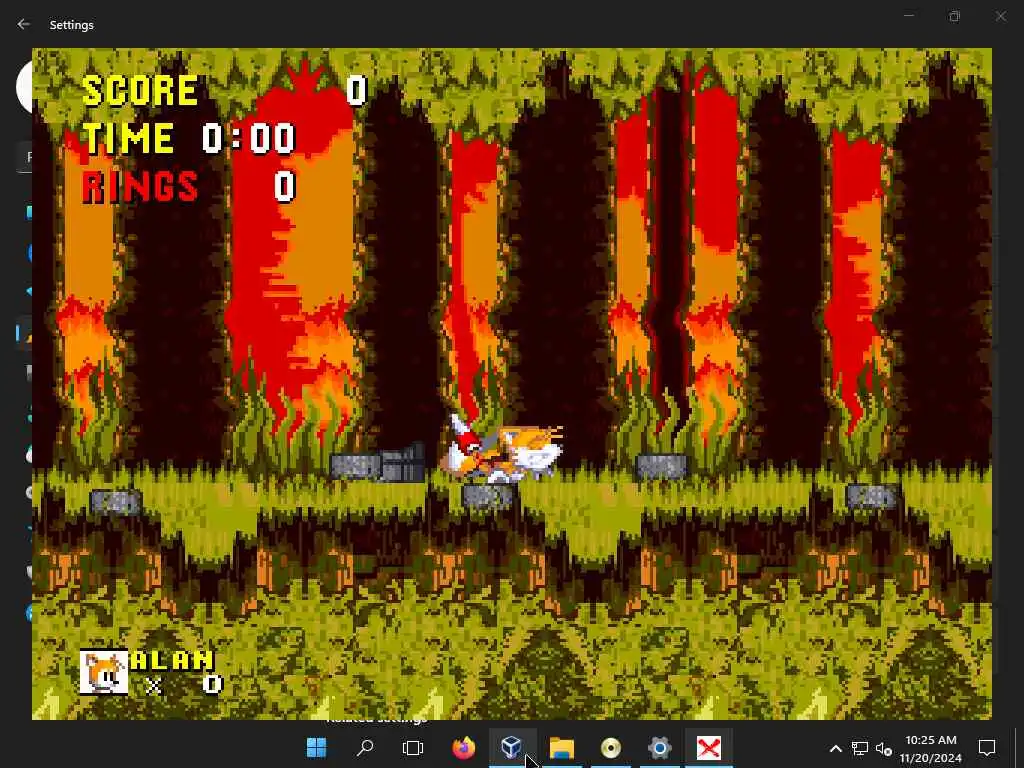Screen dimensions: 1024x768
Task: Click the Tails life icon in the game
Action: [x=104, y=672]
